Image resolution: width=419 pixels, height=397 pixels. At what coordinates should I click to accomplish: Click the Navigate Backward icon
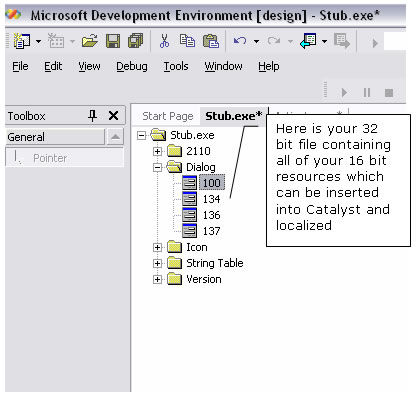[x=308, y=41]
